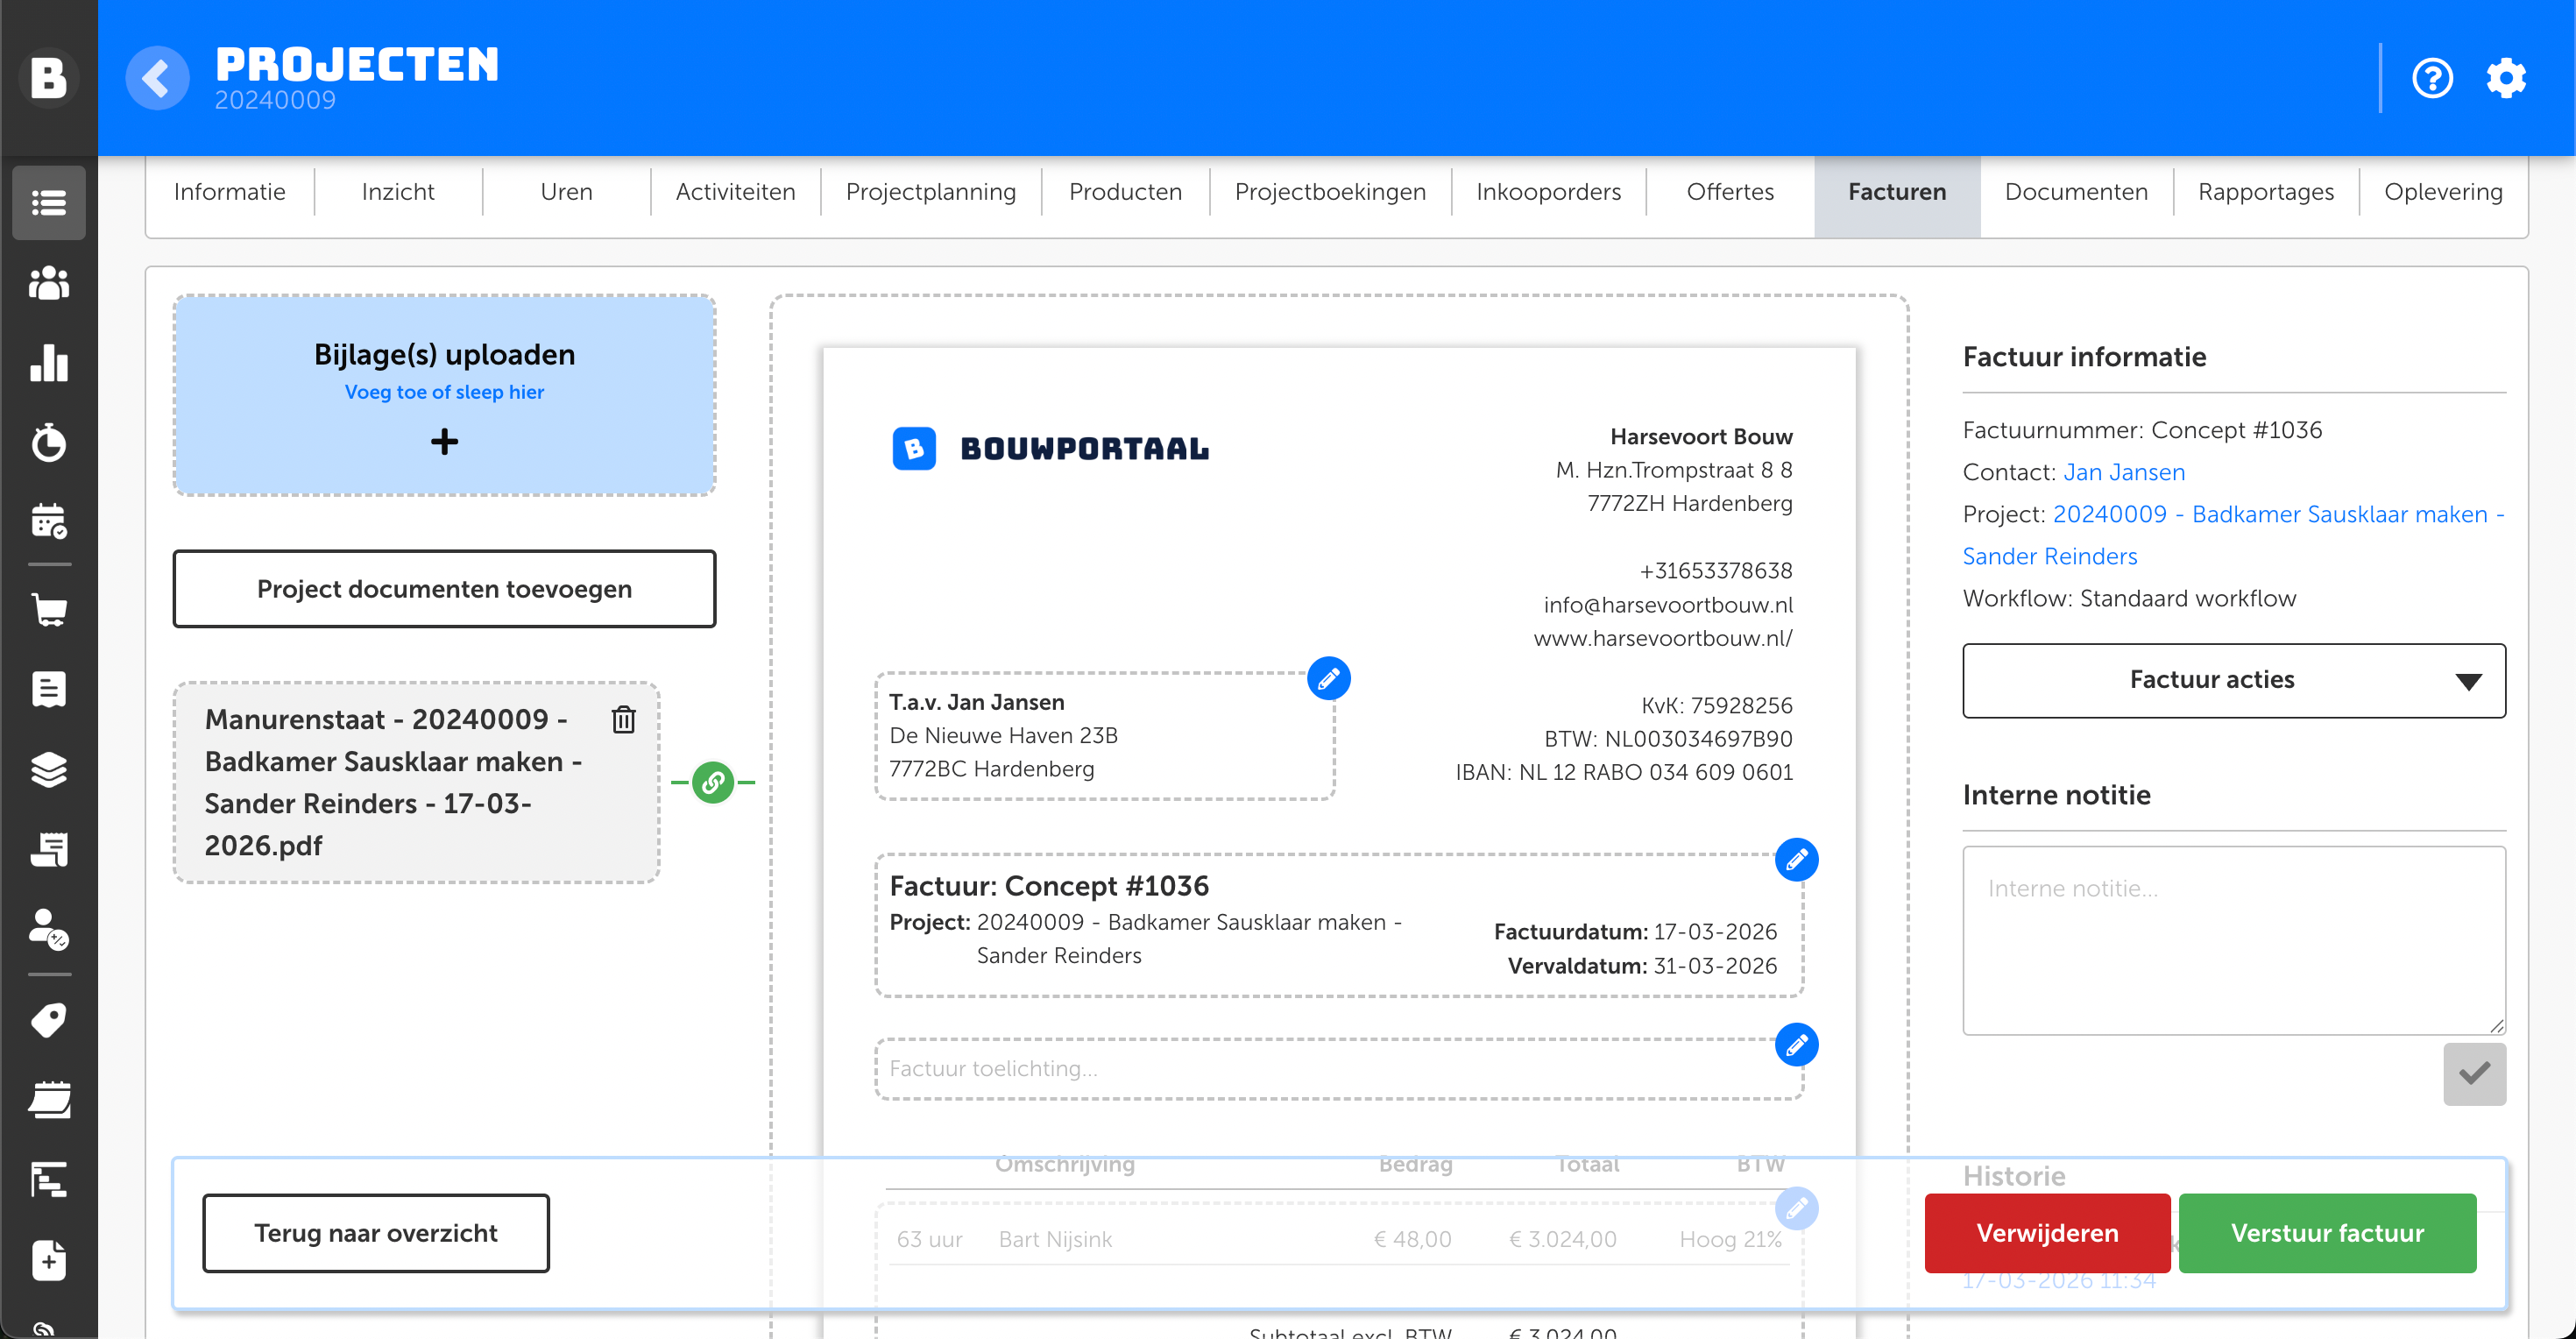
Task: Open the stacked layers icon in sidebar
Action: point(49,769)
